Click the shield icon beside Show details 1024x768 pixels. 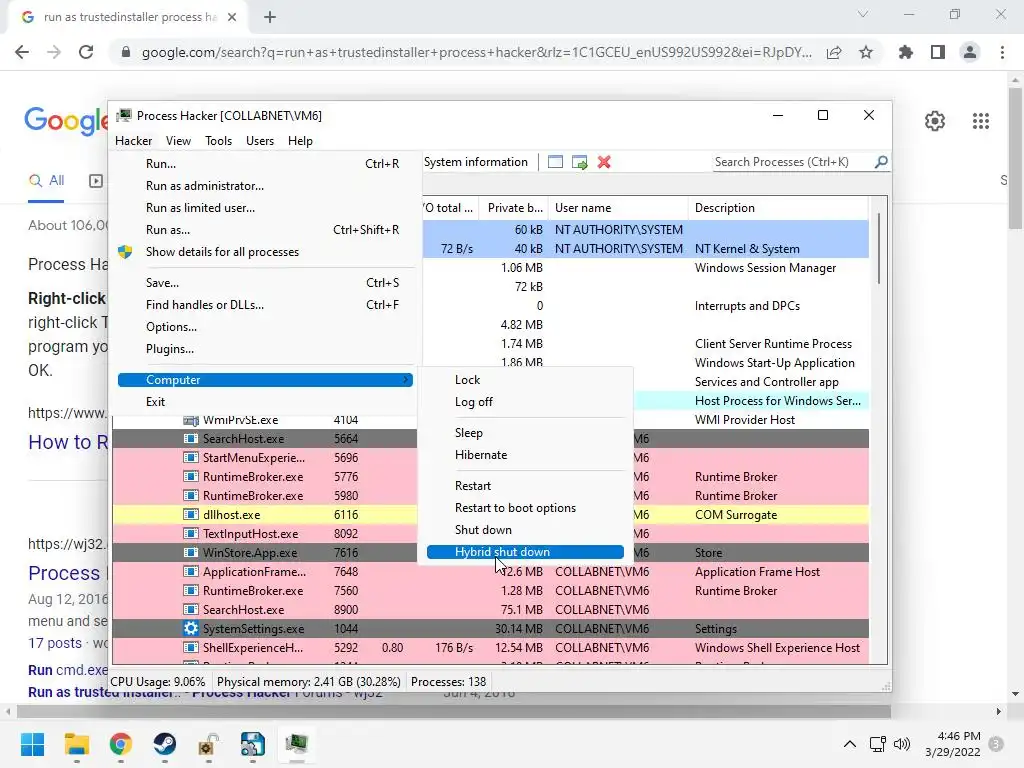click(x=125, y=252)
